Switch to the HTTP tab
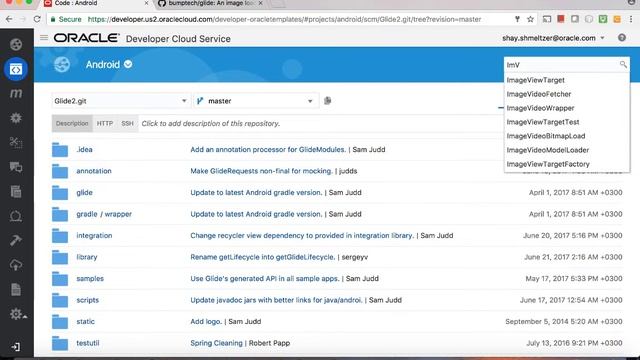This screenshot has width=640, height=360. tap(104, 123)
